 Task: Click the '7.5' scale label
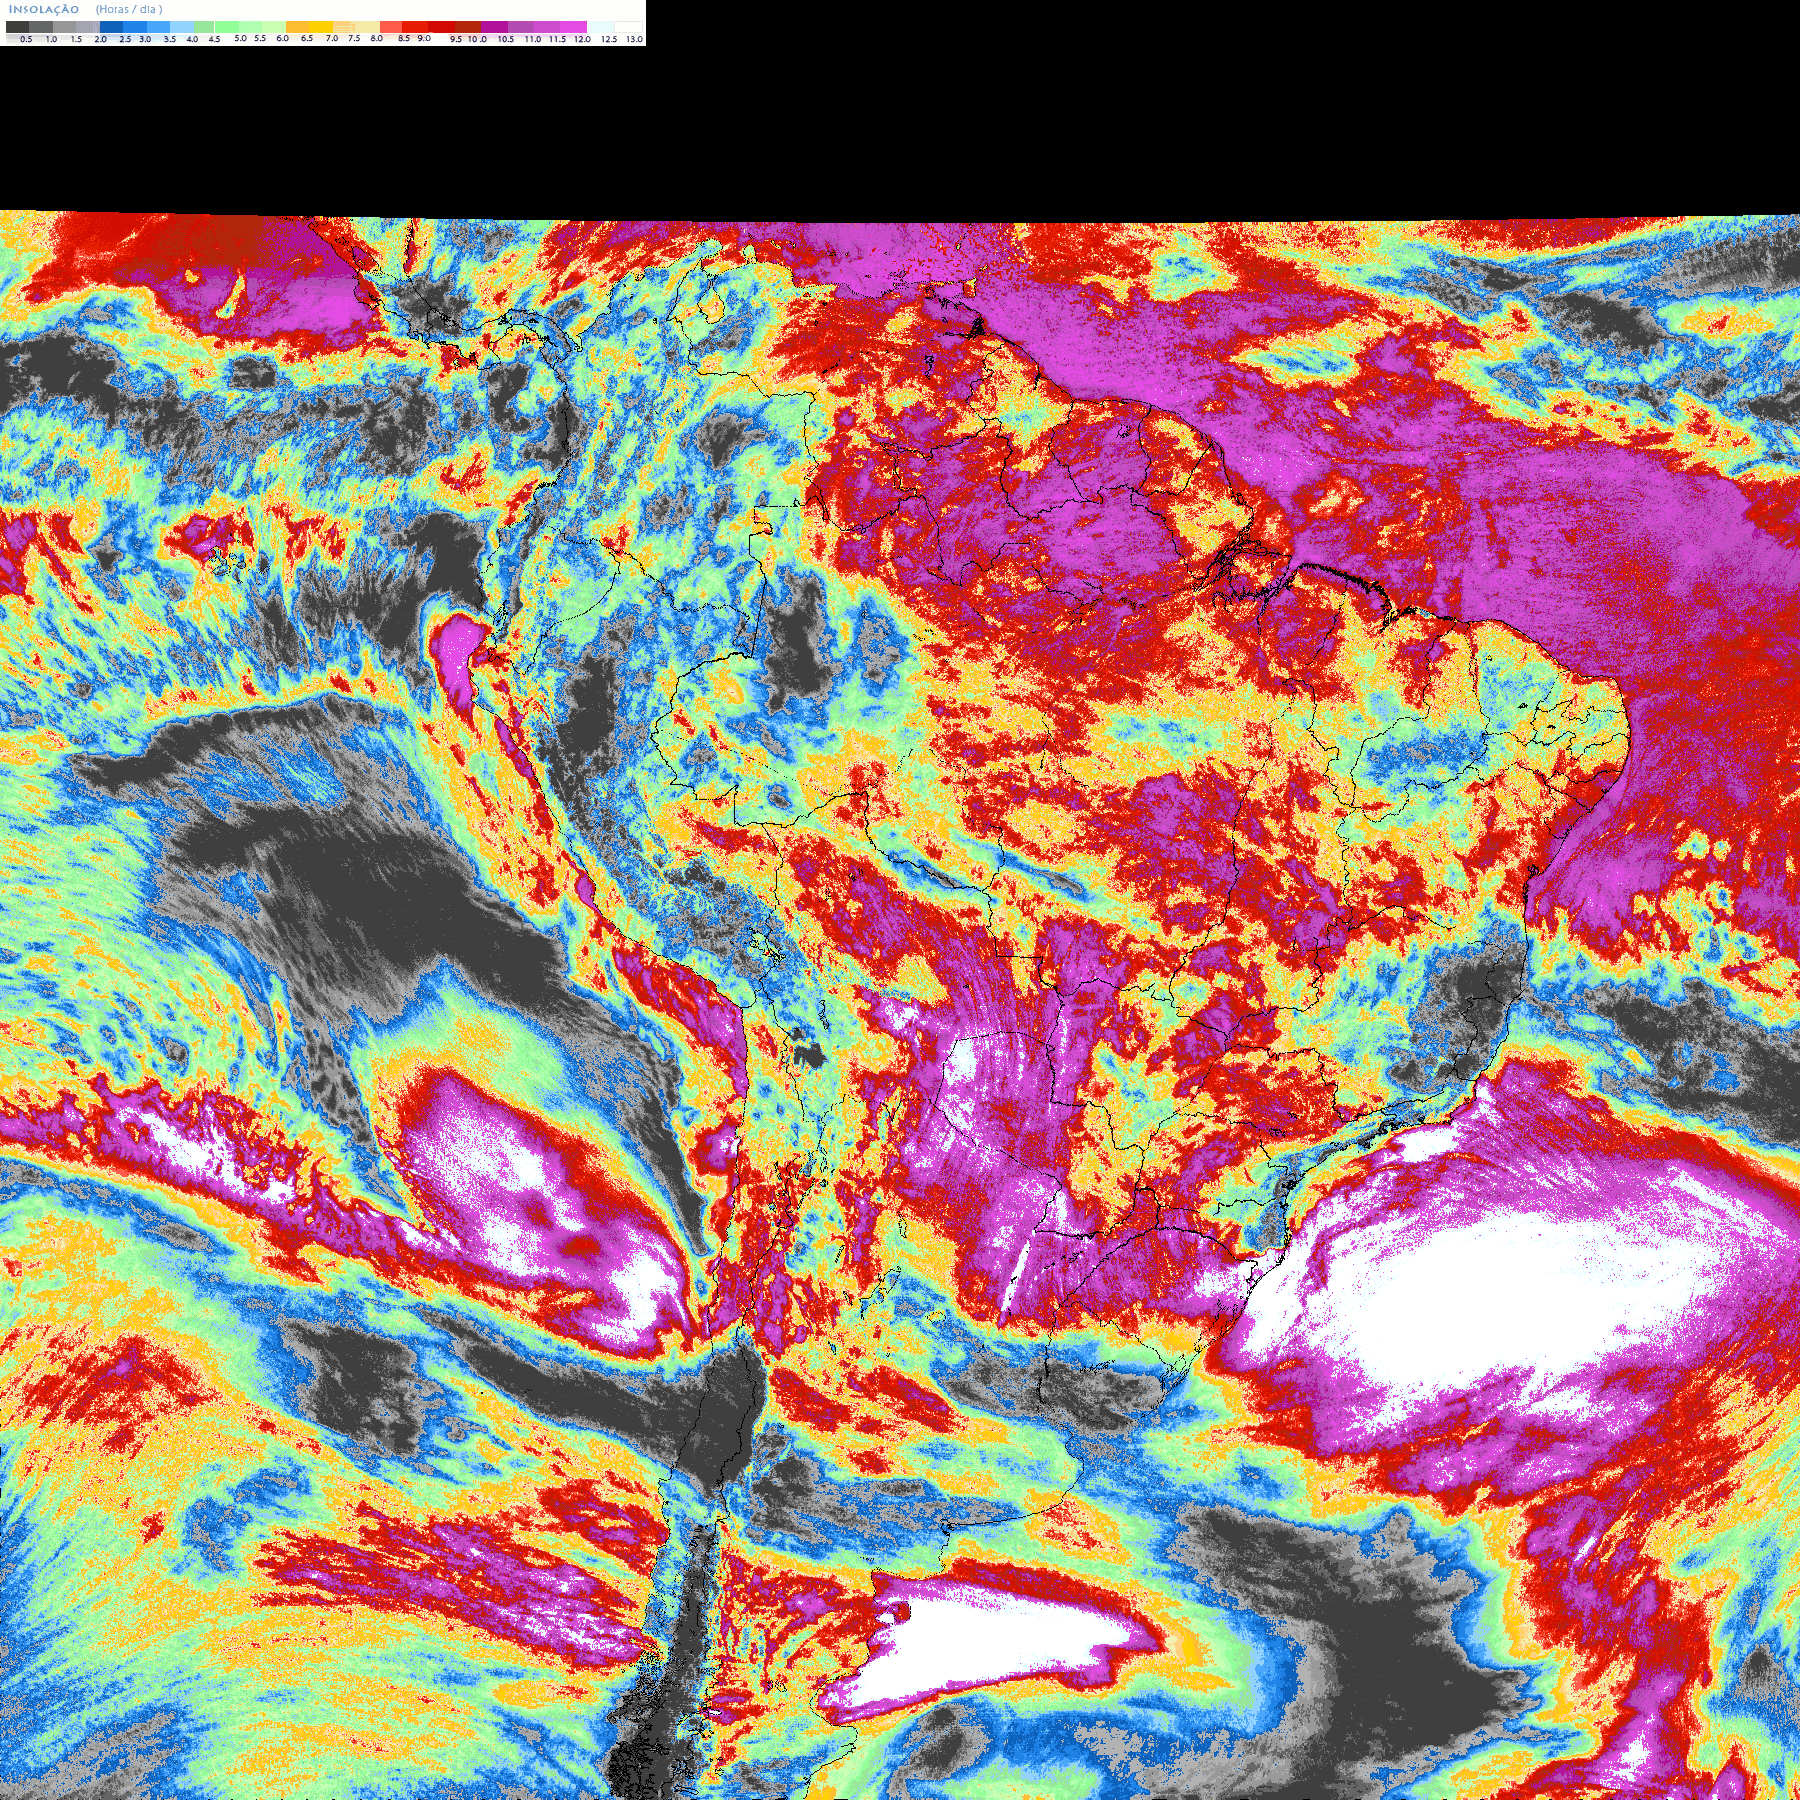354,38
